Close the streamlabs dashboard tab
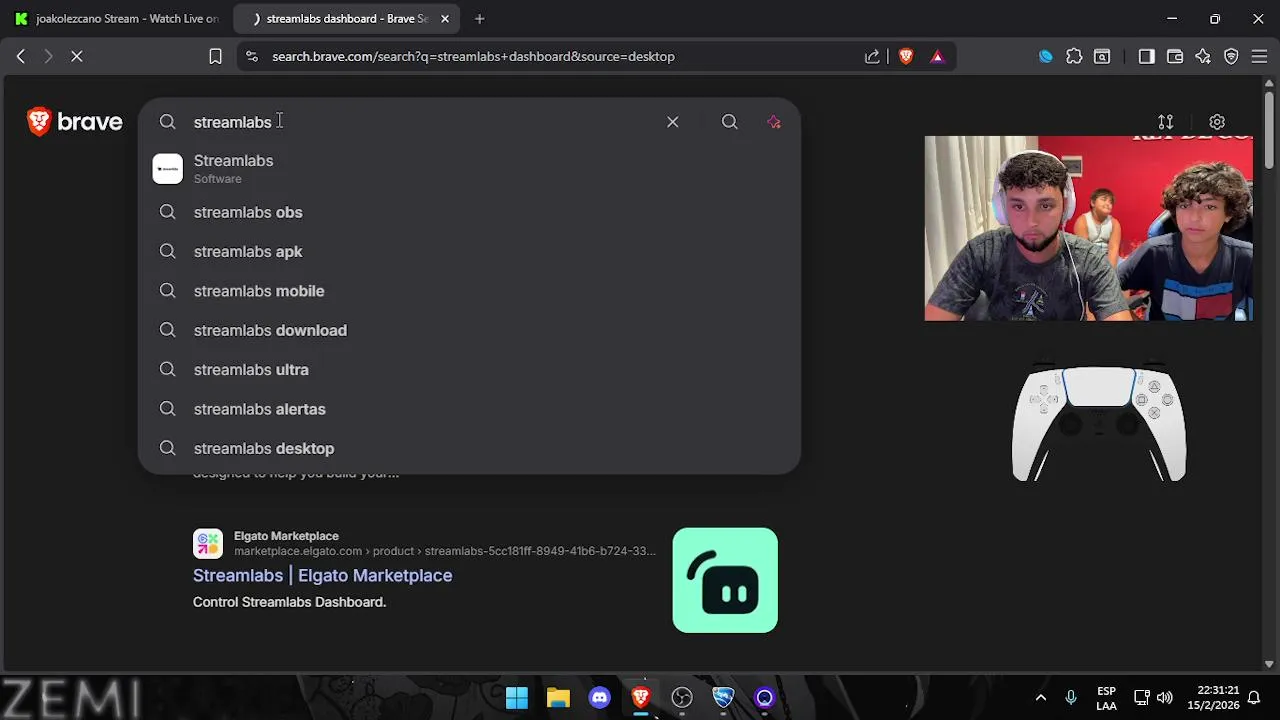The width and height of the screenshot is (1280, 720). click(x=445, y=19)
